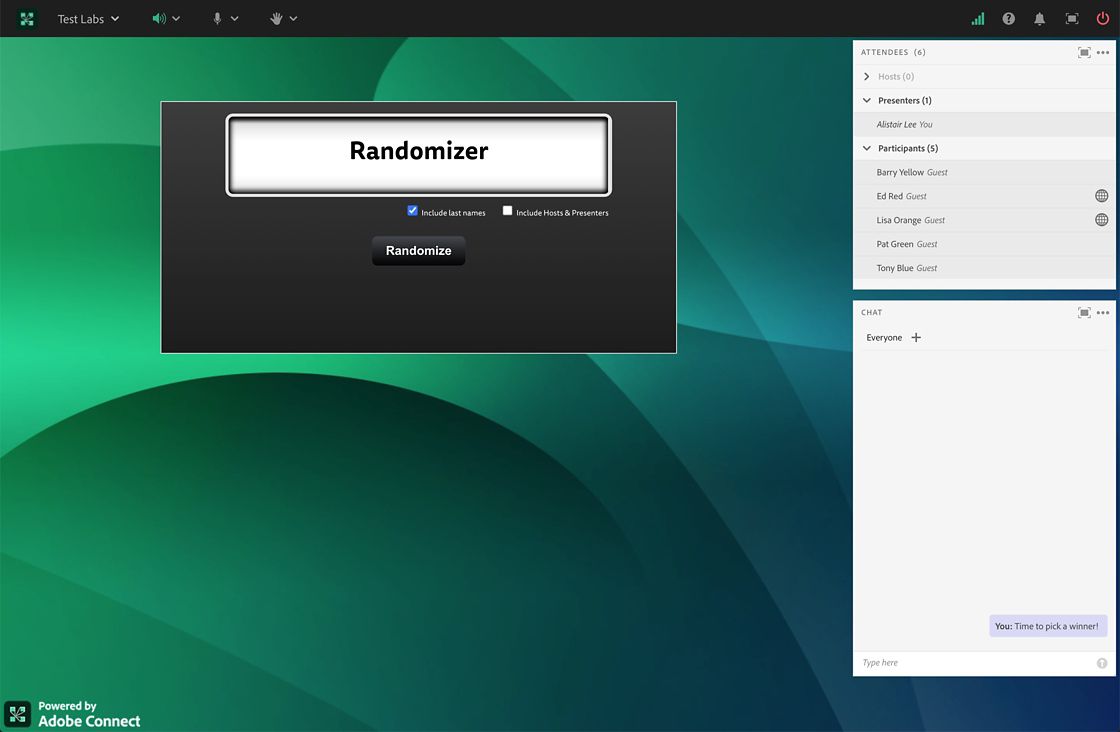Image resolution: width=1120 pixels, height=732 pixels.
Task: Enable Include Hosts & Presenters checkbox
Action: (x=507, y=210)
